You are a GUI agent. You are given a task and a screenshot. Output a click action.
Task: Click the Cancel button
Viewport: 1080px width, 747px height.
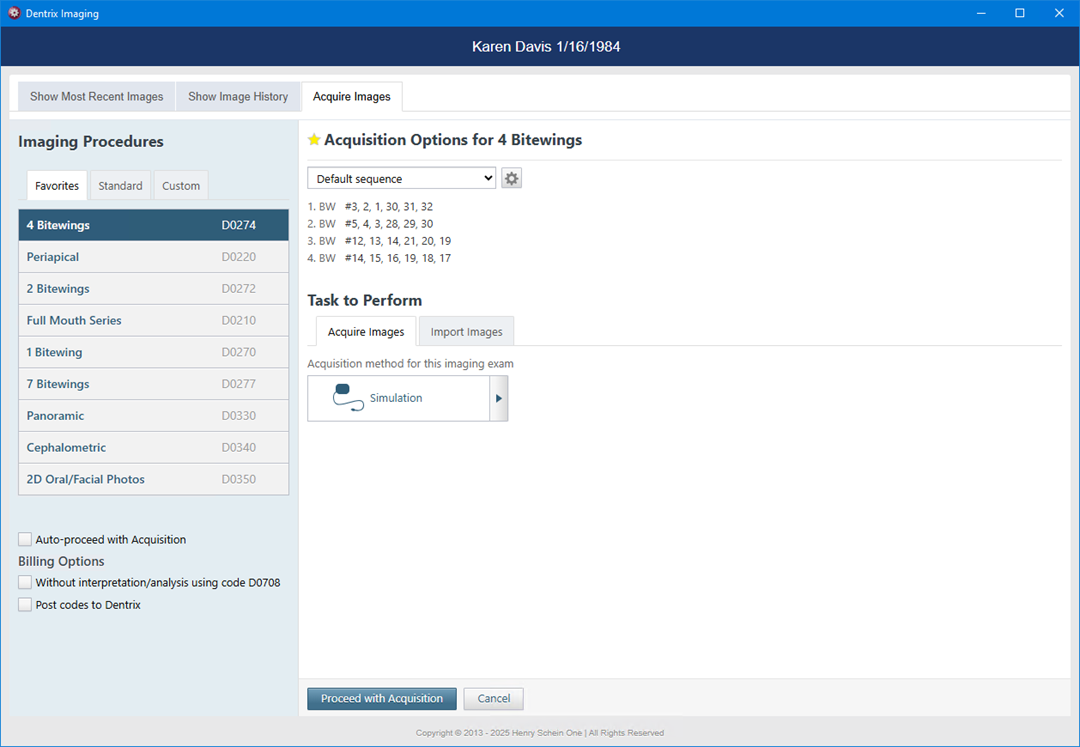pyautogui.click(x=494, y=698)
